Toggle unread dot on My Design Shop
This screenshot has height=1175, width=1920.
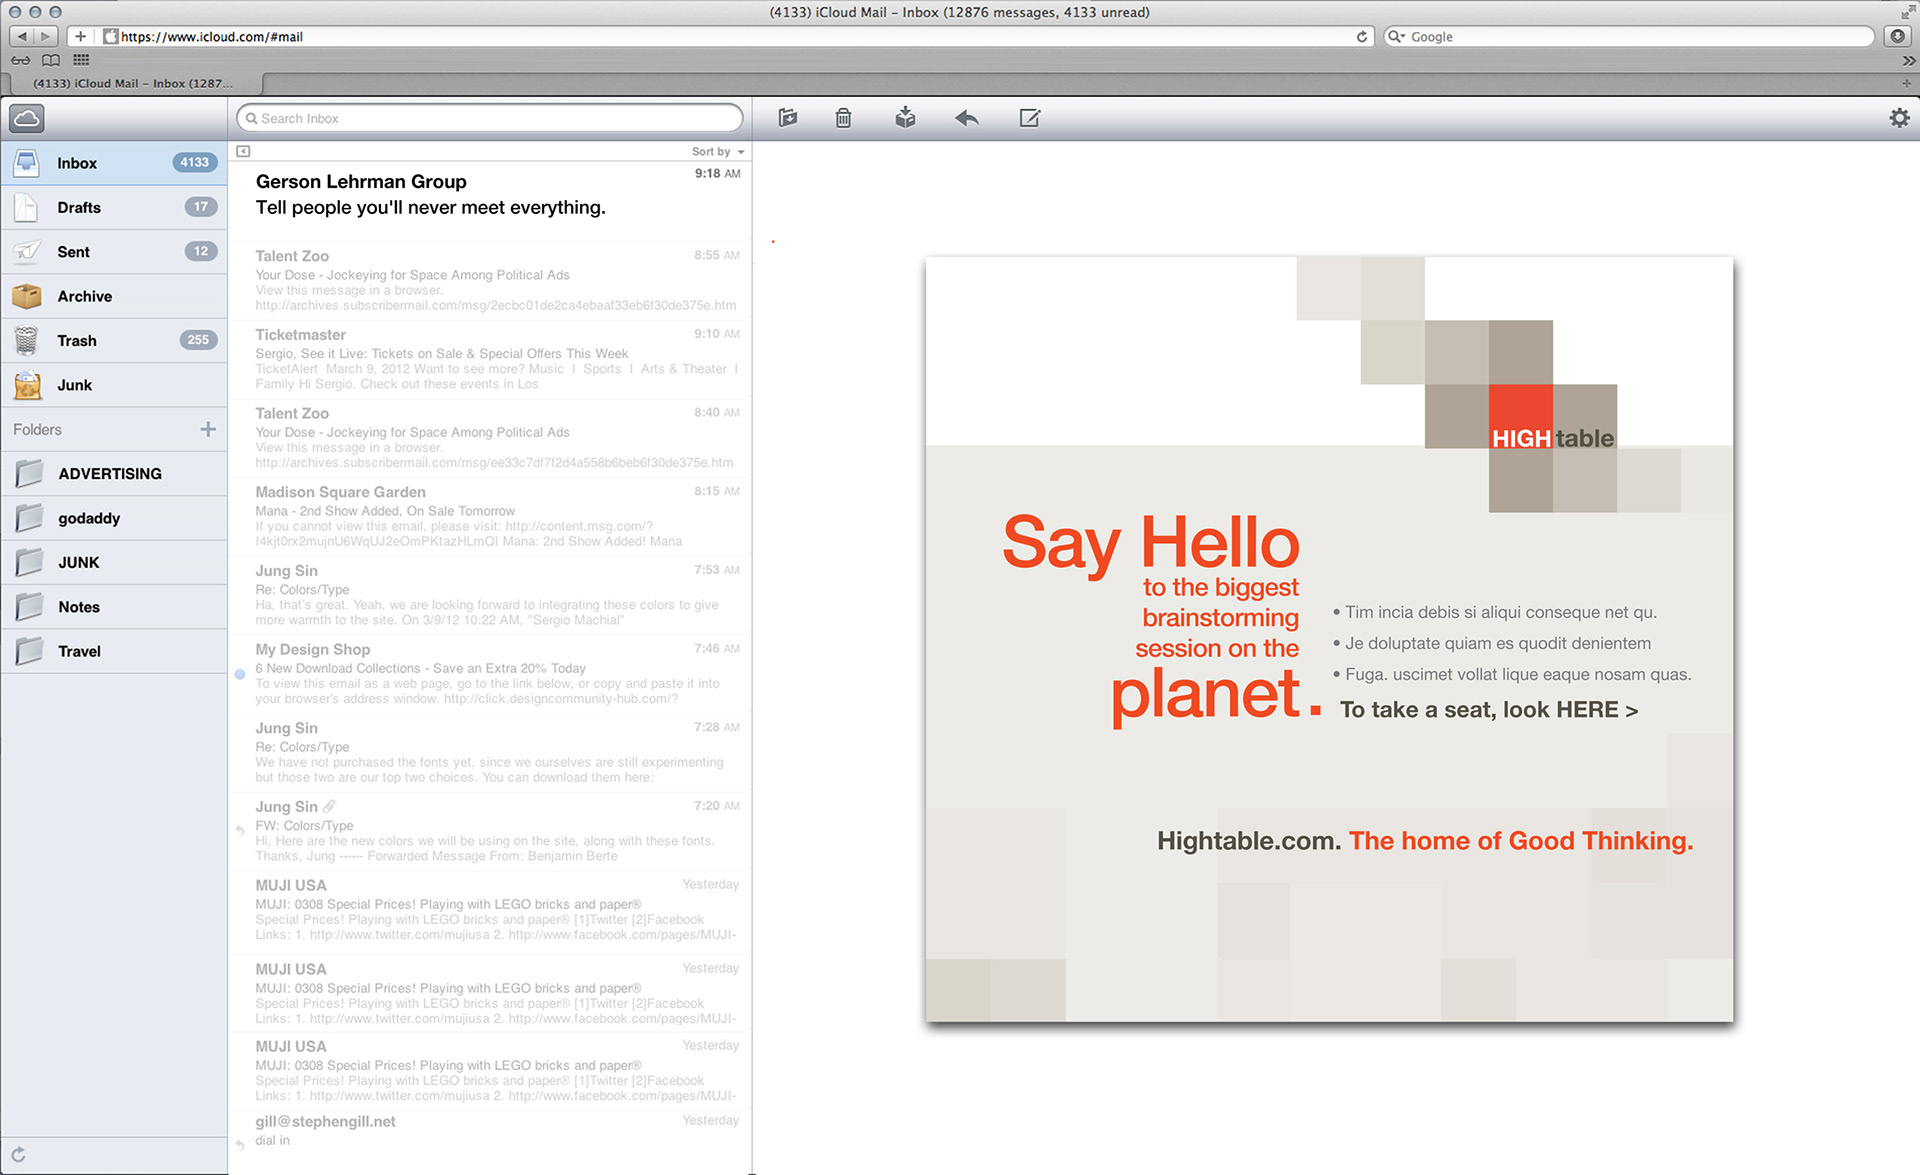(240, 674)
